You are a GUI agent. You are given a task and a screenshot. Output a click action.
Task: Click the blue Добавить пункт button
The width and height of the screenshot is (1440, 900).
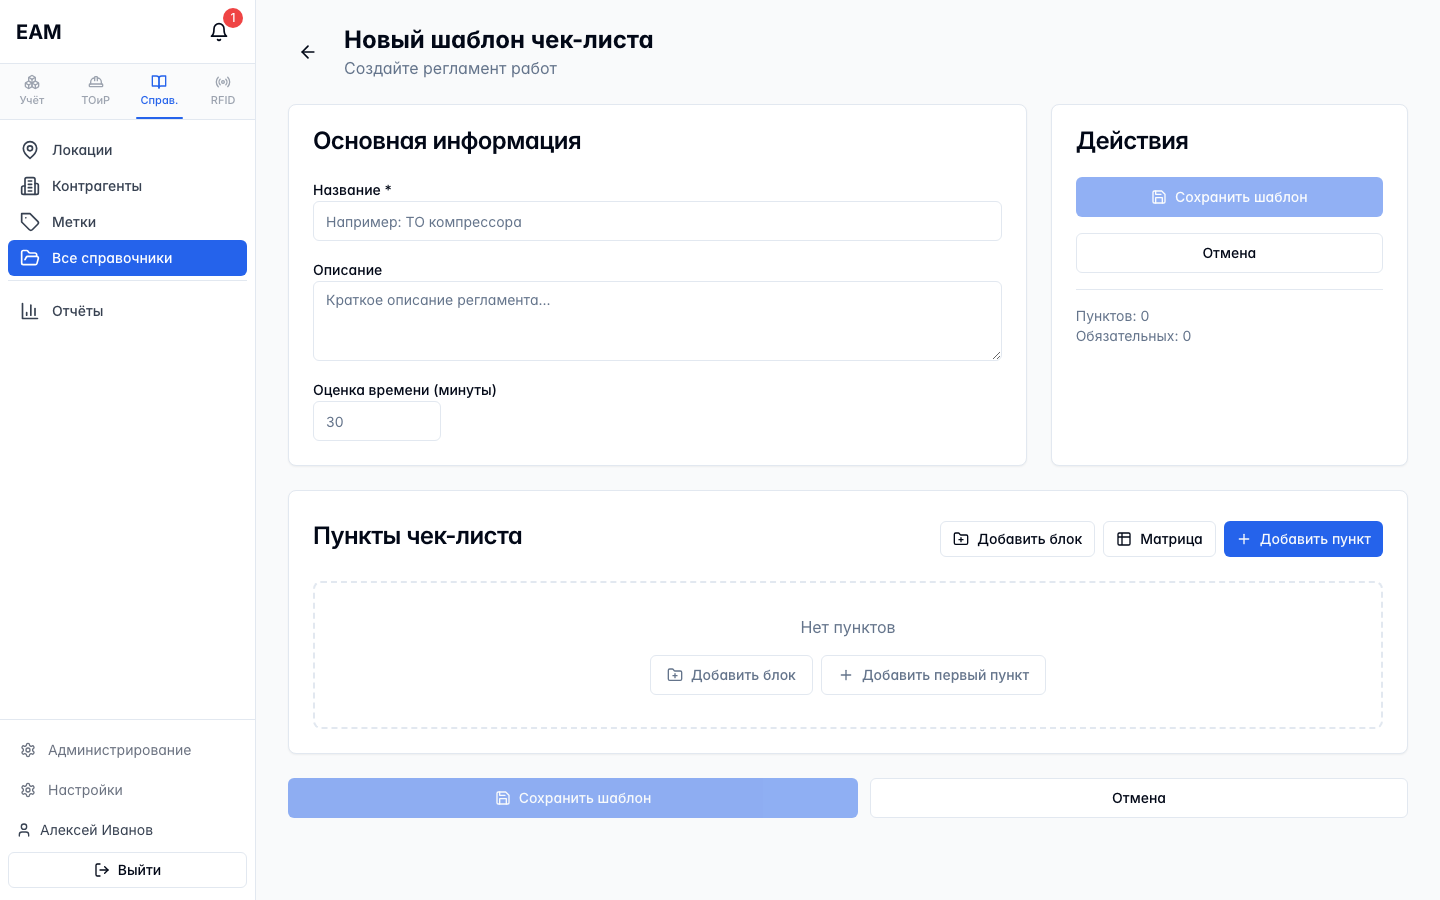point(1303,539)
